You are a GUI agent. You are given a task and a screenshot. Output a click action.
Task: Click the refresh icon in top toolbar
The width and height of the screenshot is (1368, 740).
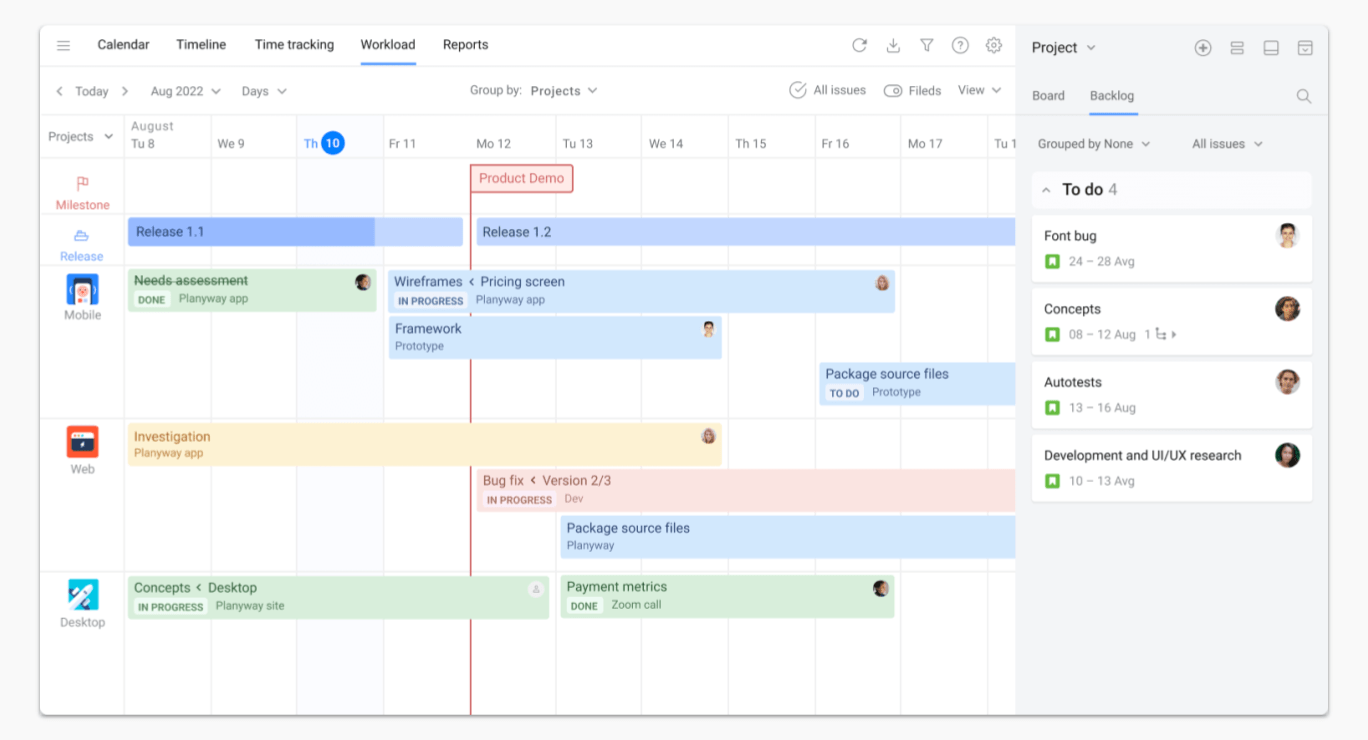click(x=859, y=45)
